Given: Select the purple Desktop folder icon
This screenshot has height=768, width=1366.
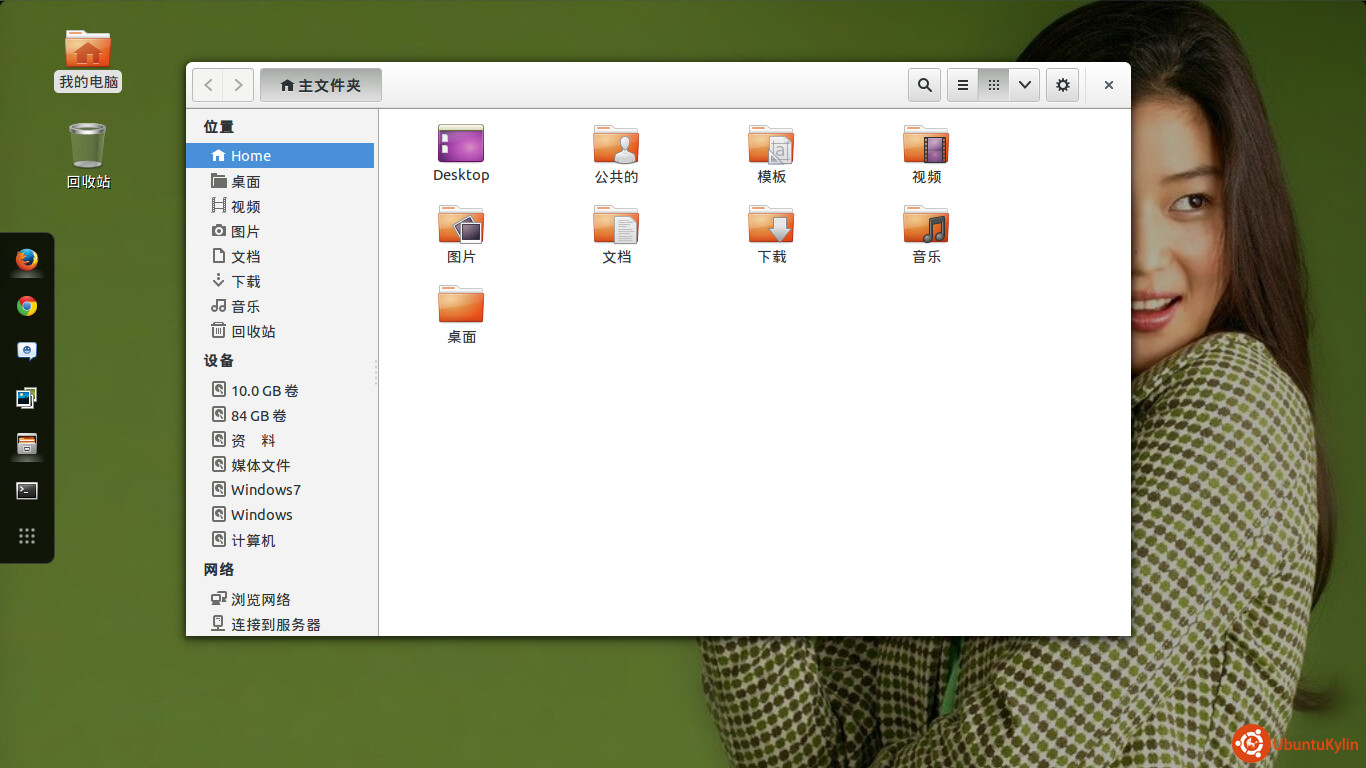Looking at the screenshot, I should pyautogui.click(x=461, y=153).
